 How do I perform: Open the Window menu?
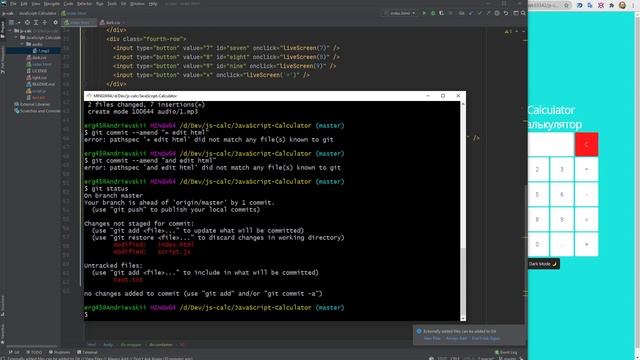137,4
